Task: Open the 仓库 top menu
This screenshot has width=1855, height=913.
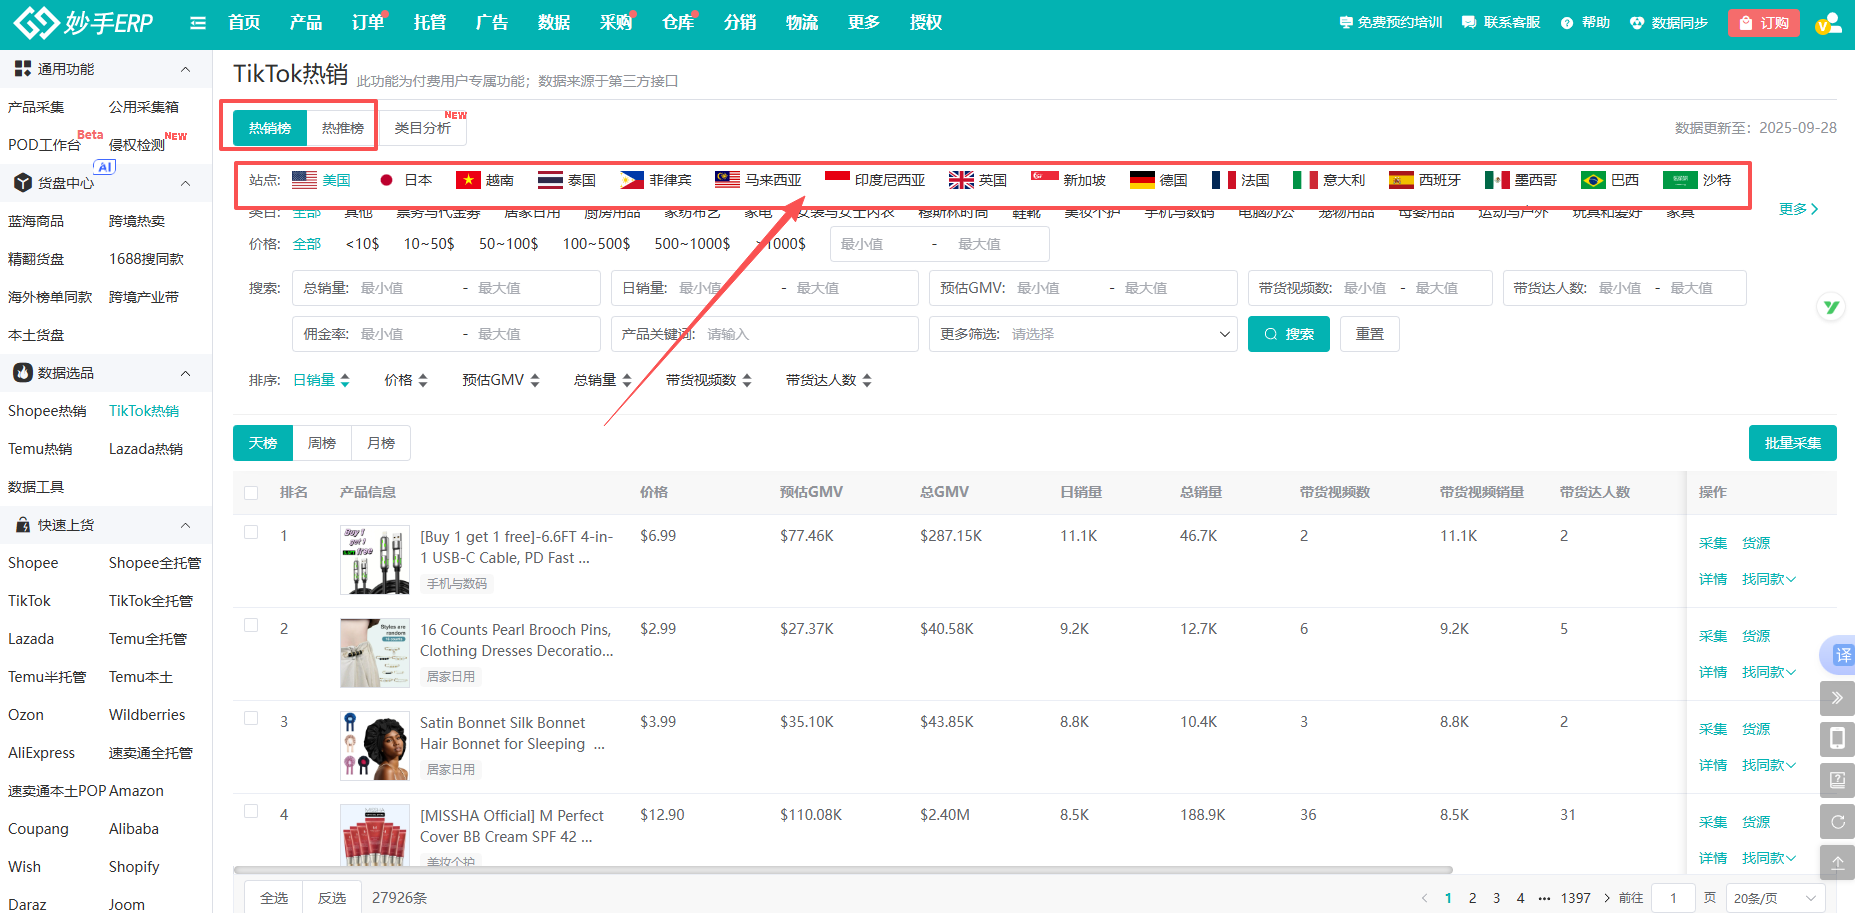Action: 677,22
